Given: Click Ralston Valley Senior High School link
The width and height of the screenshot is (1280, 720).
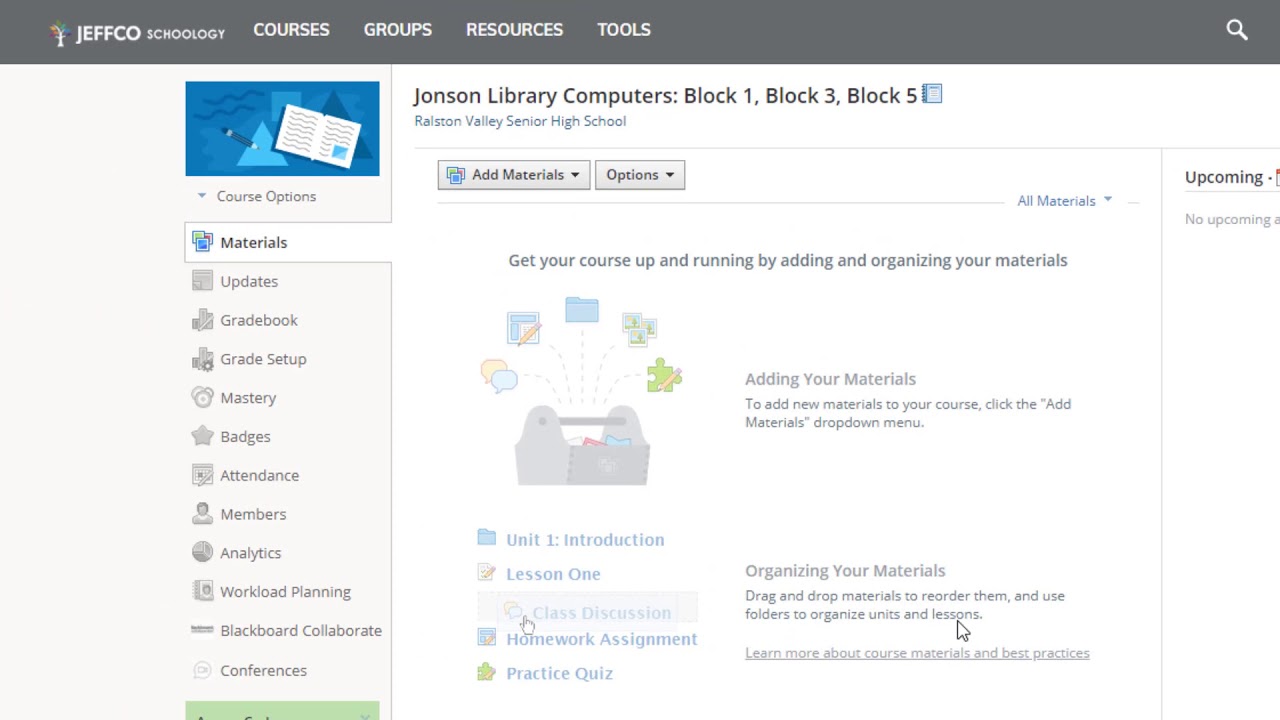Looking at the screenshot, I should pyautogui.click(x=520, y=121).
